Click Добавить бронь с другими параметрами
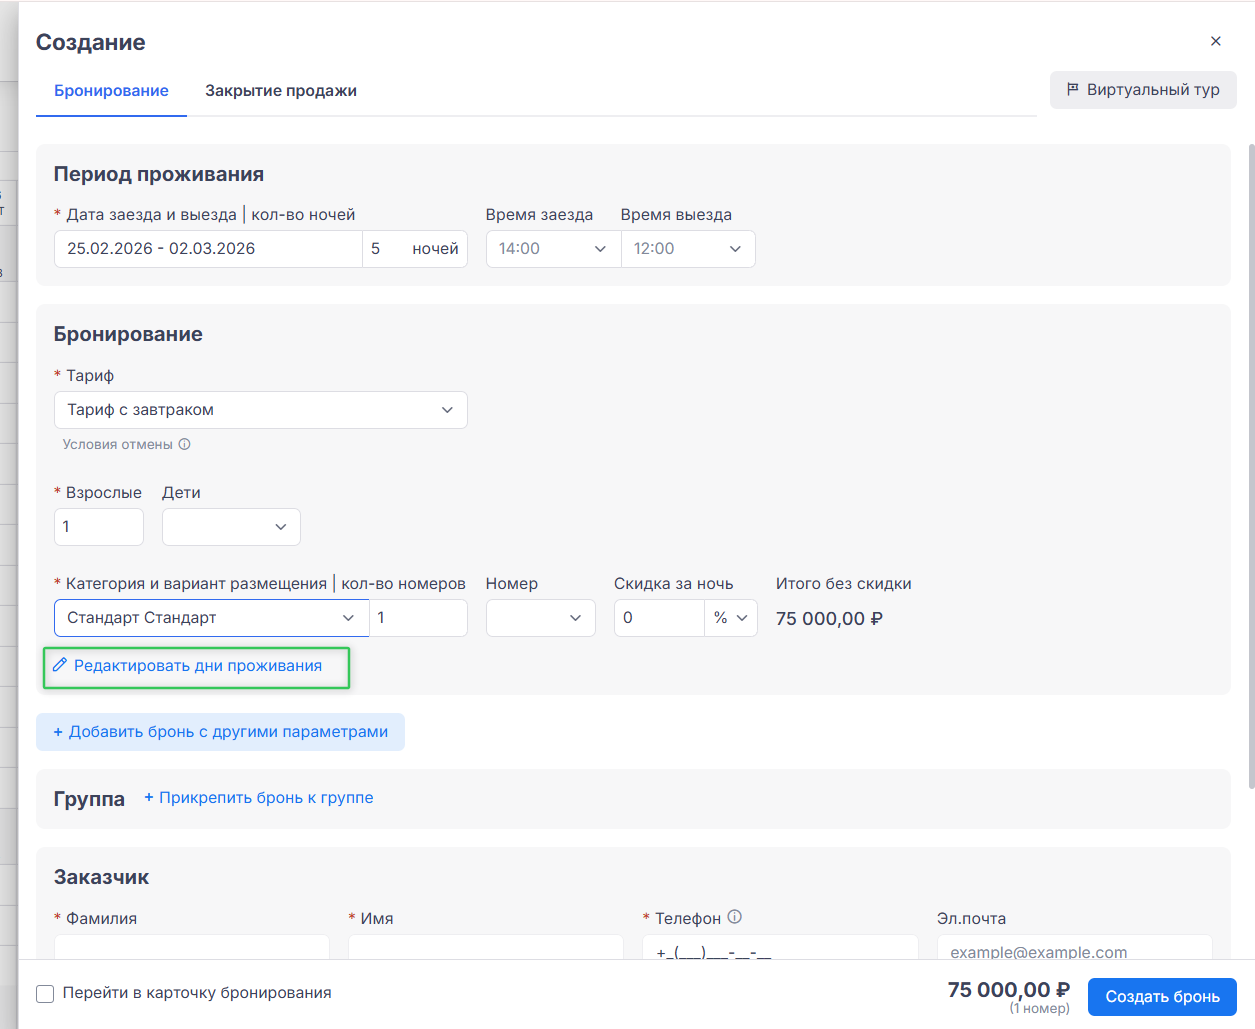Viewport: 1255px width, 1029px height. tap(220, 732)
